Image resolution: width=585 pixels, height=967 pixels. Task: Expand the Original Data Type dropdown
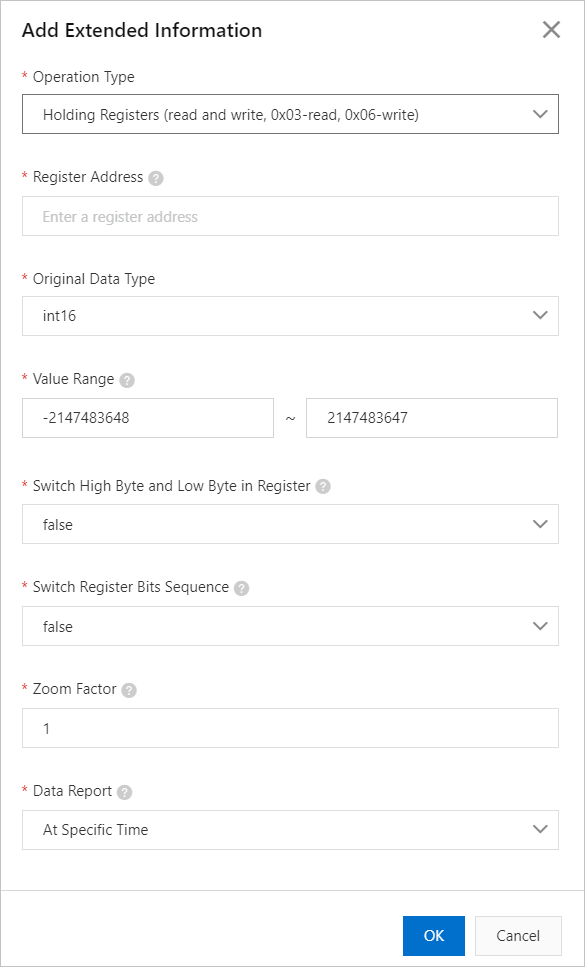pyautogui.click(x=290, y=315)
